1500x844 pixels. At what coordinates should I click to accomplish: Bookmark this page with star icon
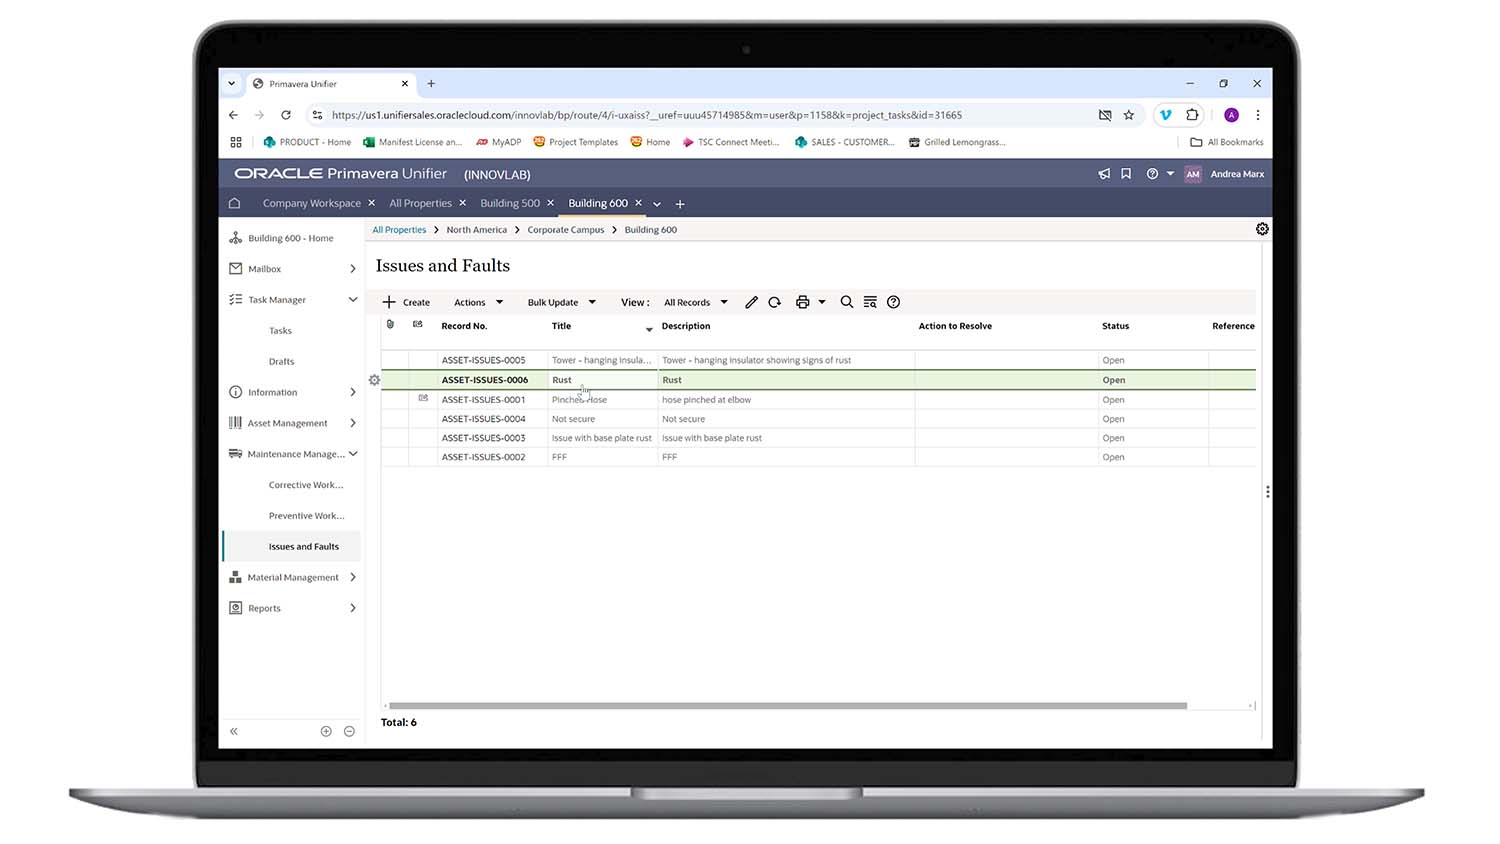coord(1129,115)
